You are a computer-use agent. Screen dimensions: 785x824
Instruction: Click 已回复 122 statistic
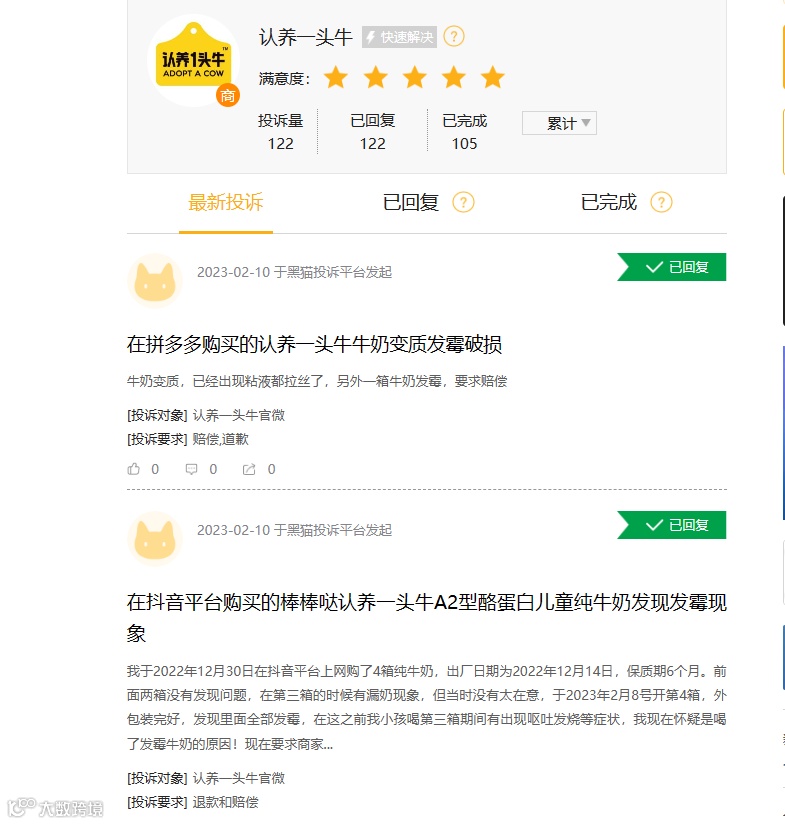tap(373, 131)
